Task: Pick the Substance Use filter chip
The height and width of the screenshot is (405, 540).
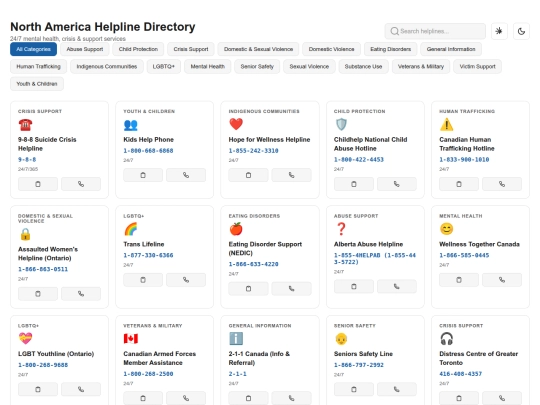Action: pos(363,66)
